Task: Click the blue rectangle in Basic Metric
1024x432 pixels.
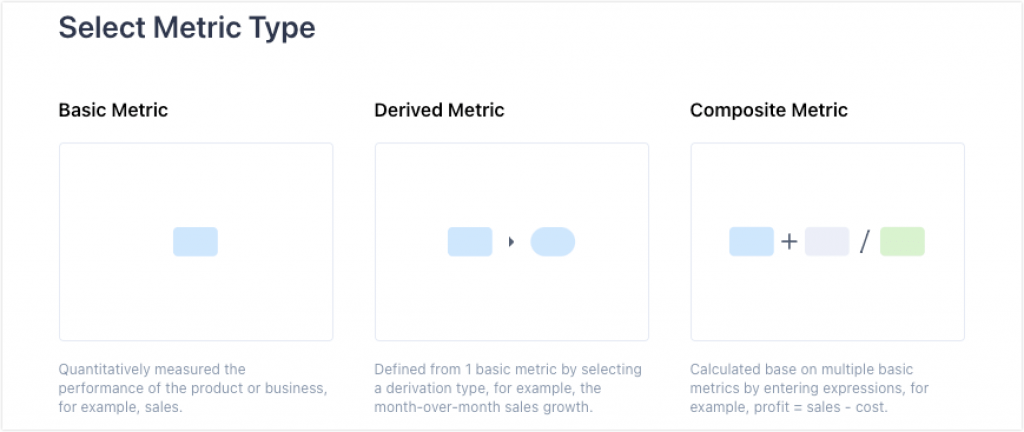Action: 195,241
